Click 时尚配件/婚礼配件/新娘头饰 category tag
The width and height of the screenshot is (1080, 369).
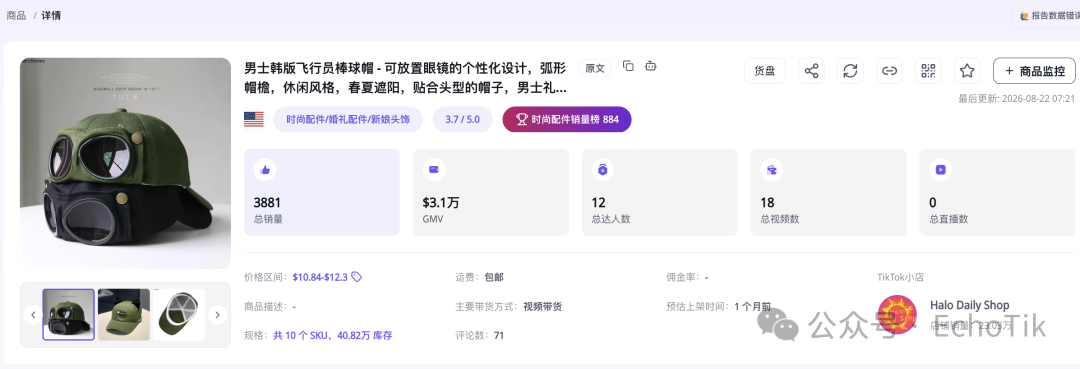pos(348,119)
